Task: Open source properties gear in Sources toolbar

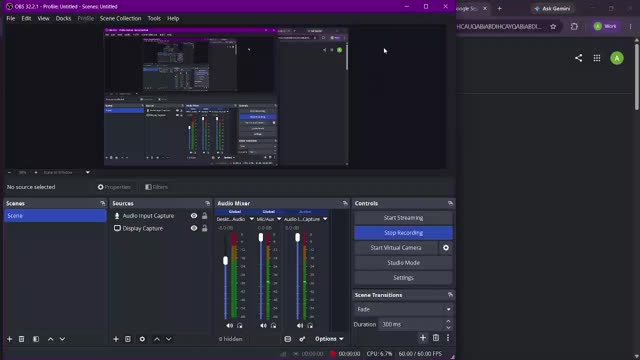Action: click(142, 339)
